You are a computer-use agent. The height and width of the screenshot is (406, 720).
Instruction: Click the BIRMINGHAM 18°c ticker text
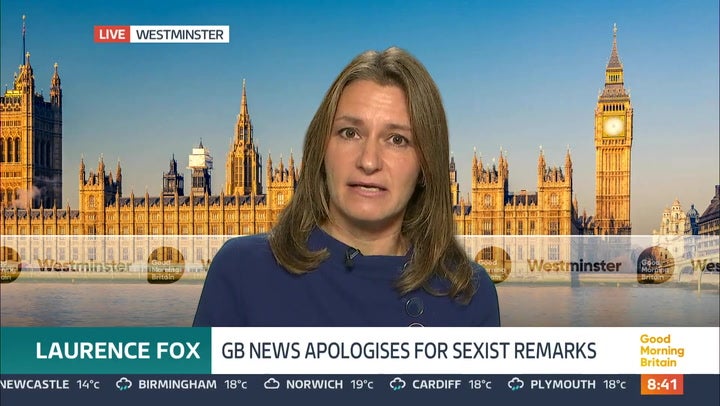click(x=193, y=384)
